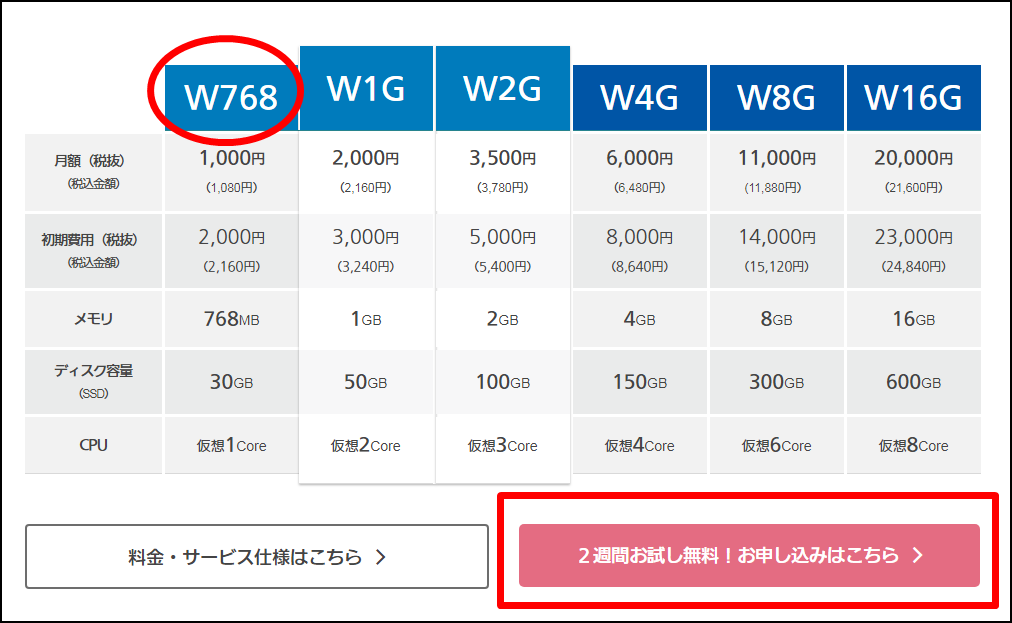Choose the W8G plan column header
Screen dimensions: 1012x623
(776, 97)
